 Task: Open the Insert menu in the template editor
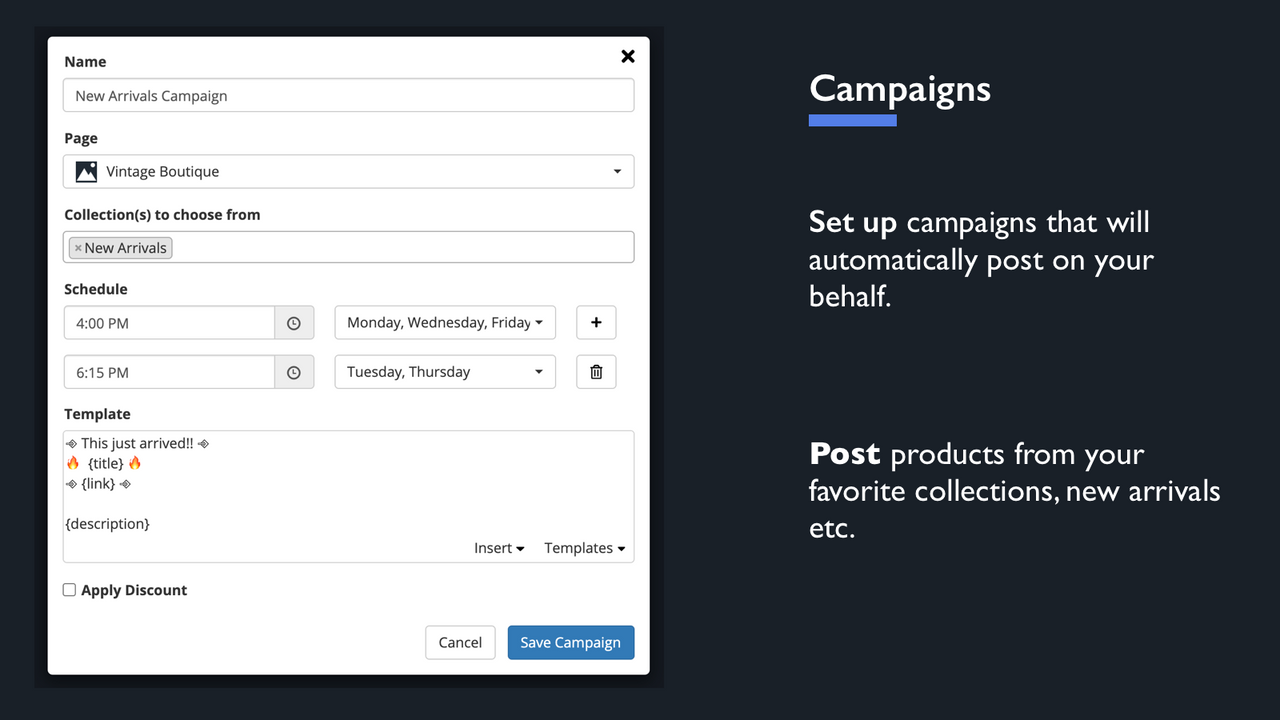[x=498, y=548]
